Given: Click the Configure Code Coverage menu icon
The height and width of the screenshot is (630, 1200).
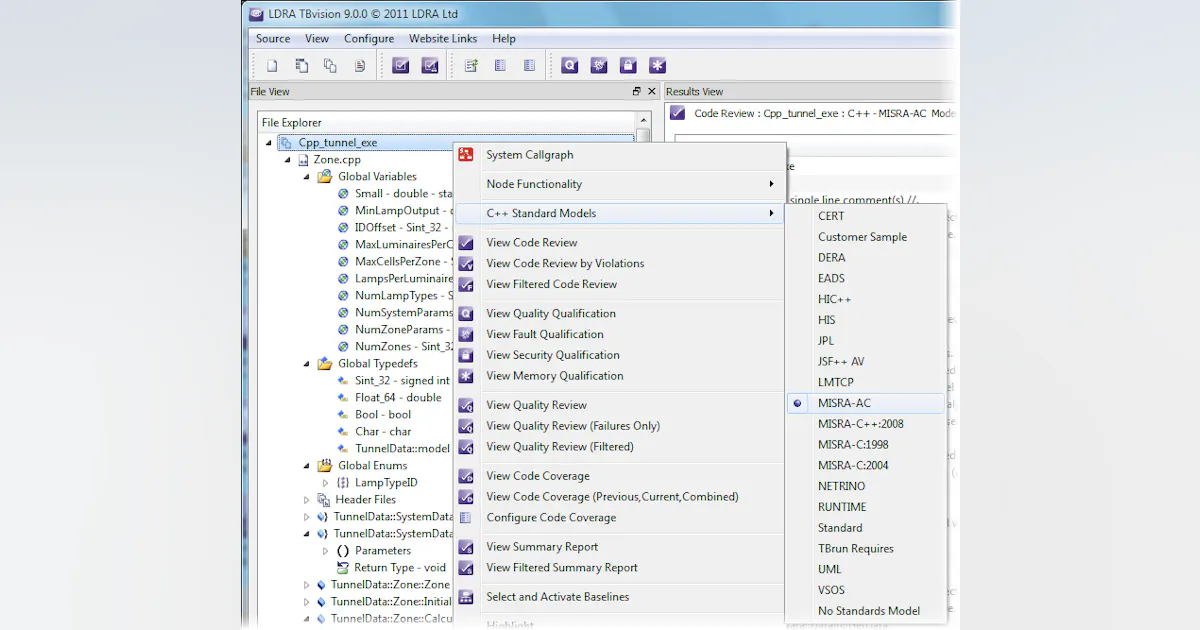Looking at the screenshot, I should coord(466,518).
